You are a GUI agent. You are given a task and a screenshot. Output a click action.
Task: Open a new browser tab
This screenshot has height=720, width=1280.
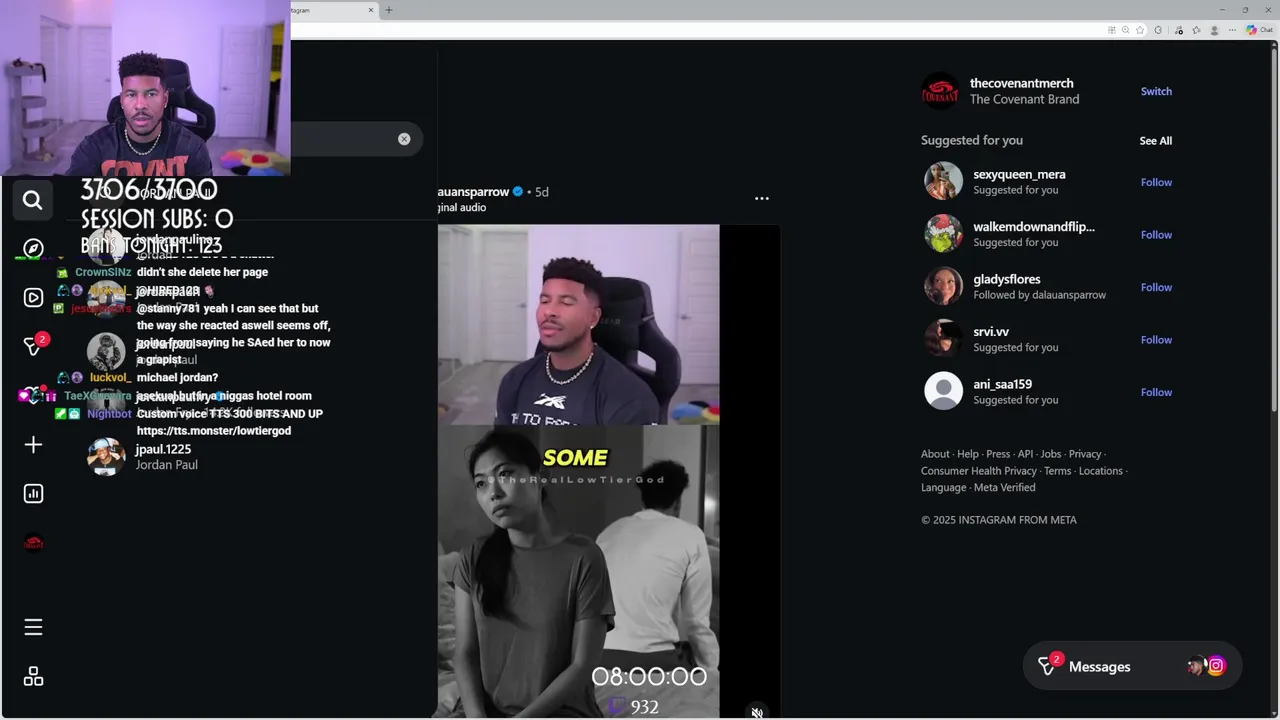(x=389, y=10)
